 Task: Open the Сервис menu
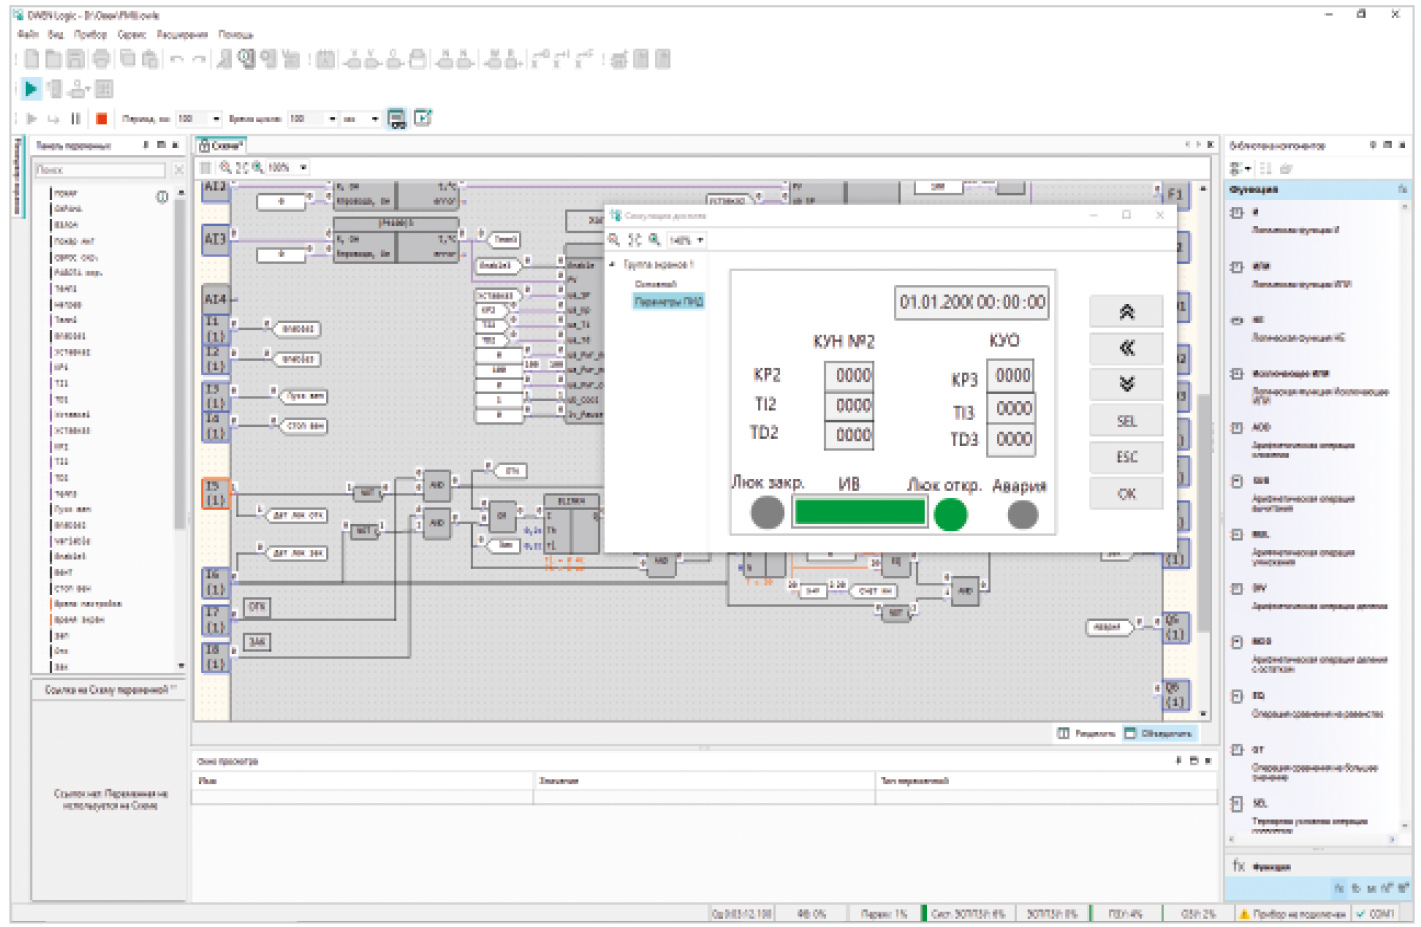point(132,35)
